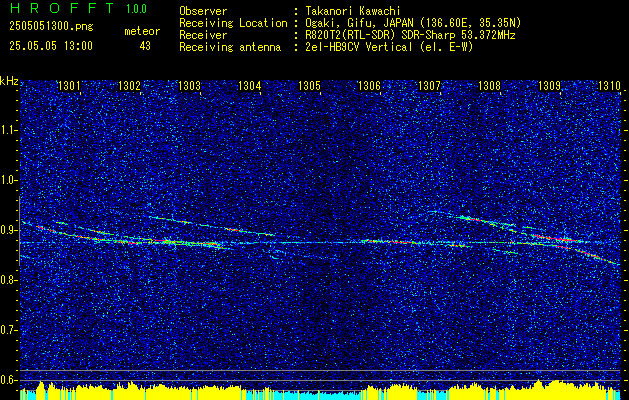This screenshot has width=629, height=400.
Task: Click receiver R820T2(RTL-SDR) SDR-Sharp 53.372MHz text
Action: (x=410, y=35)
